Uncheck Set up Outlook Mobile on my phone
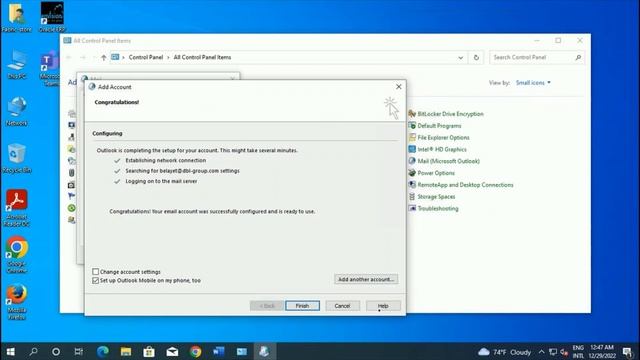640x360 pixels. 96,280
